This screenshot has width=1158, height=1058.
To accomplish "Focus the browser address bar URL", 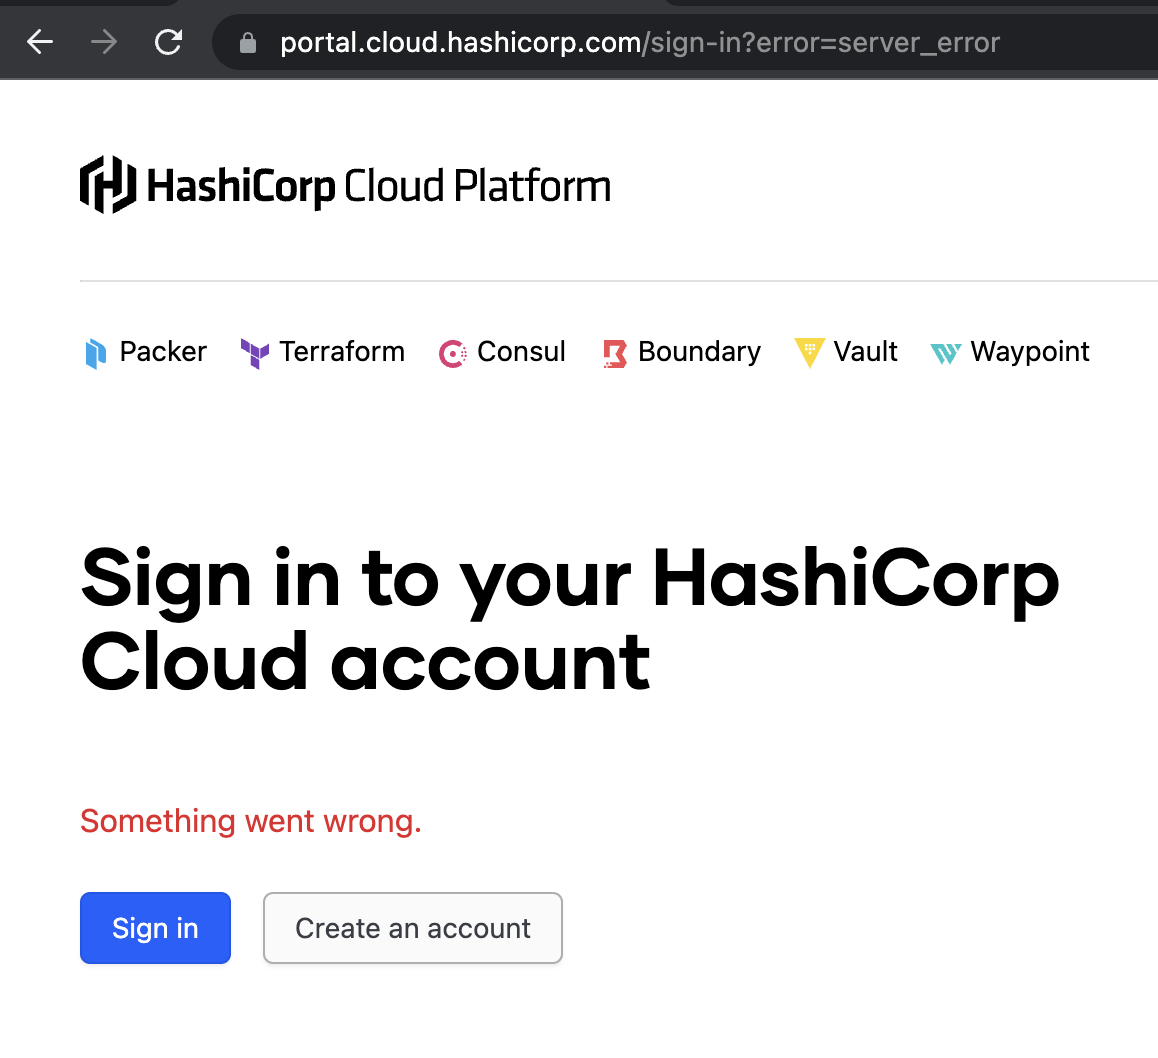I will [x=640, y=43].
